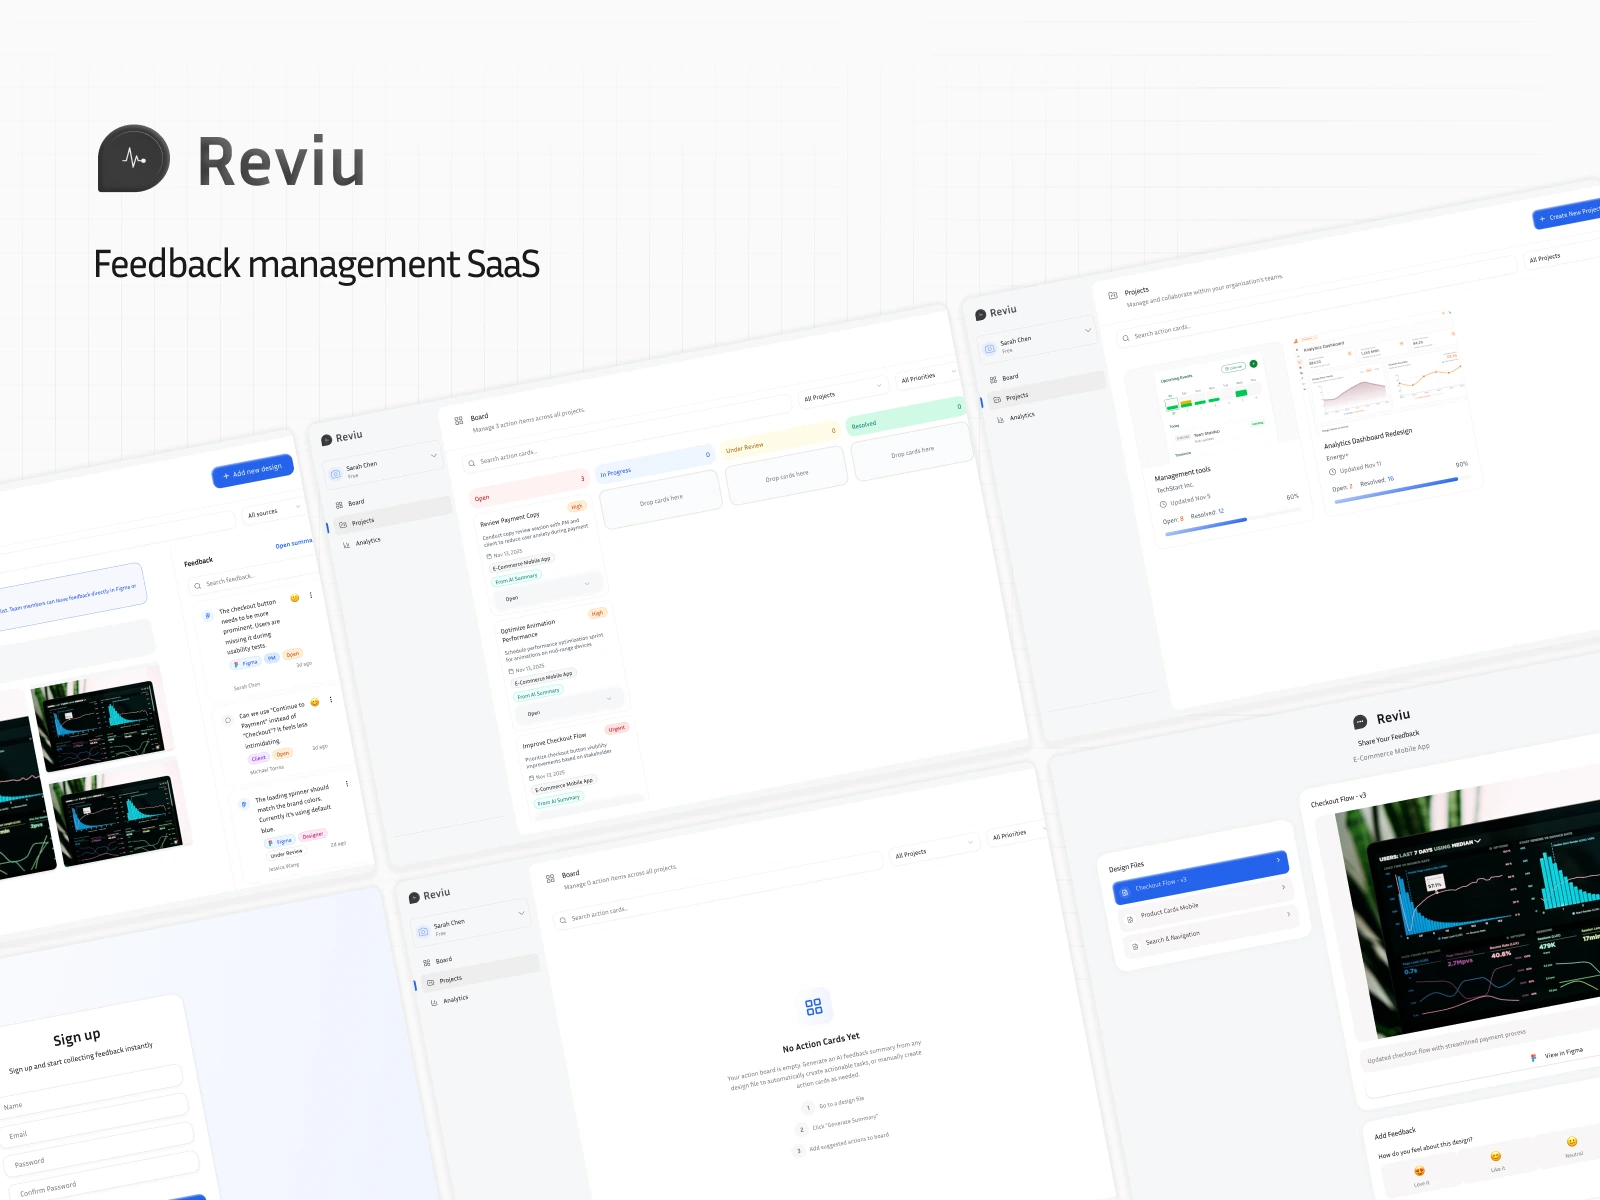Open All Projects dropdown in empty board window
Screen dimensions: 1600x1200
click(x=934, y=850)
